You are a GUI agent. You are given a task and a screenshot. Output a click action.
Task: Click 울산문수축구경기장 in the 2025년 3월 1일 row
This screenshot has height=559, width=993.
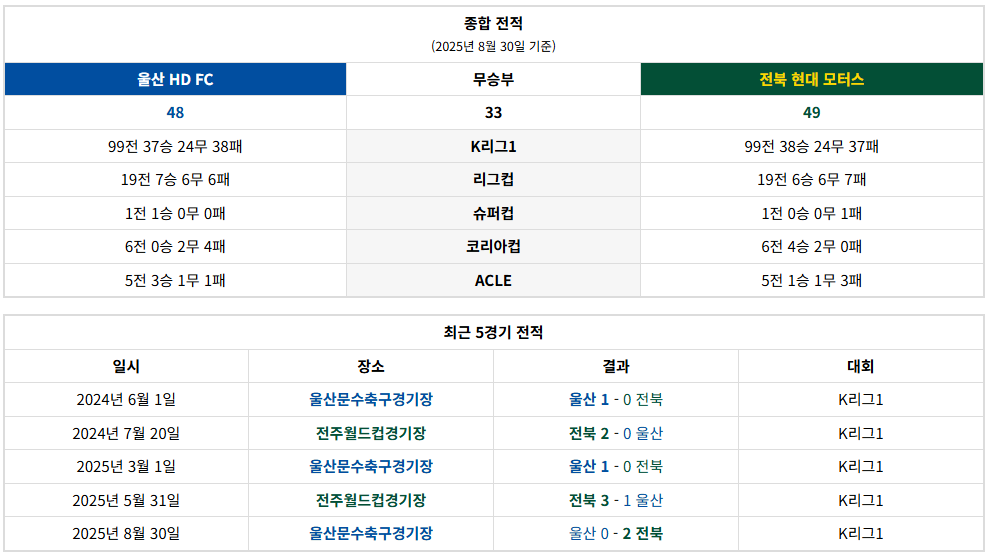point(371,467)
